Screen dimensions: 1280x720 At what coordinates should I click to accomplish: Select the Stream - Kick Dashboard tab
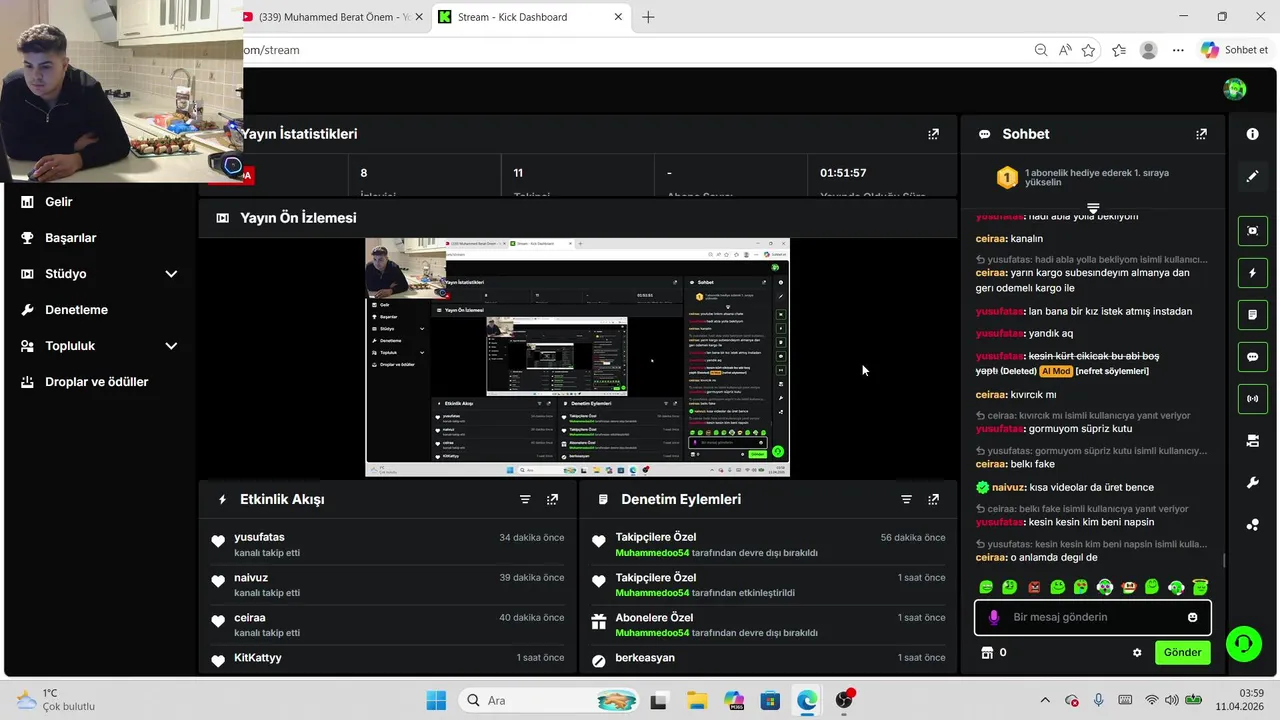coord(531,17)
